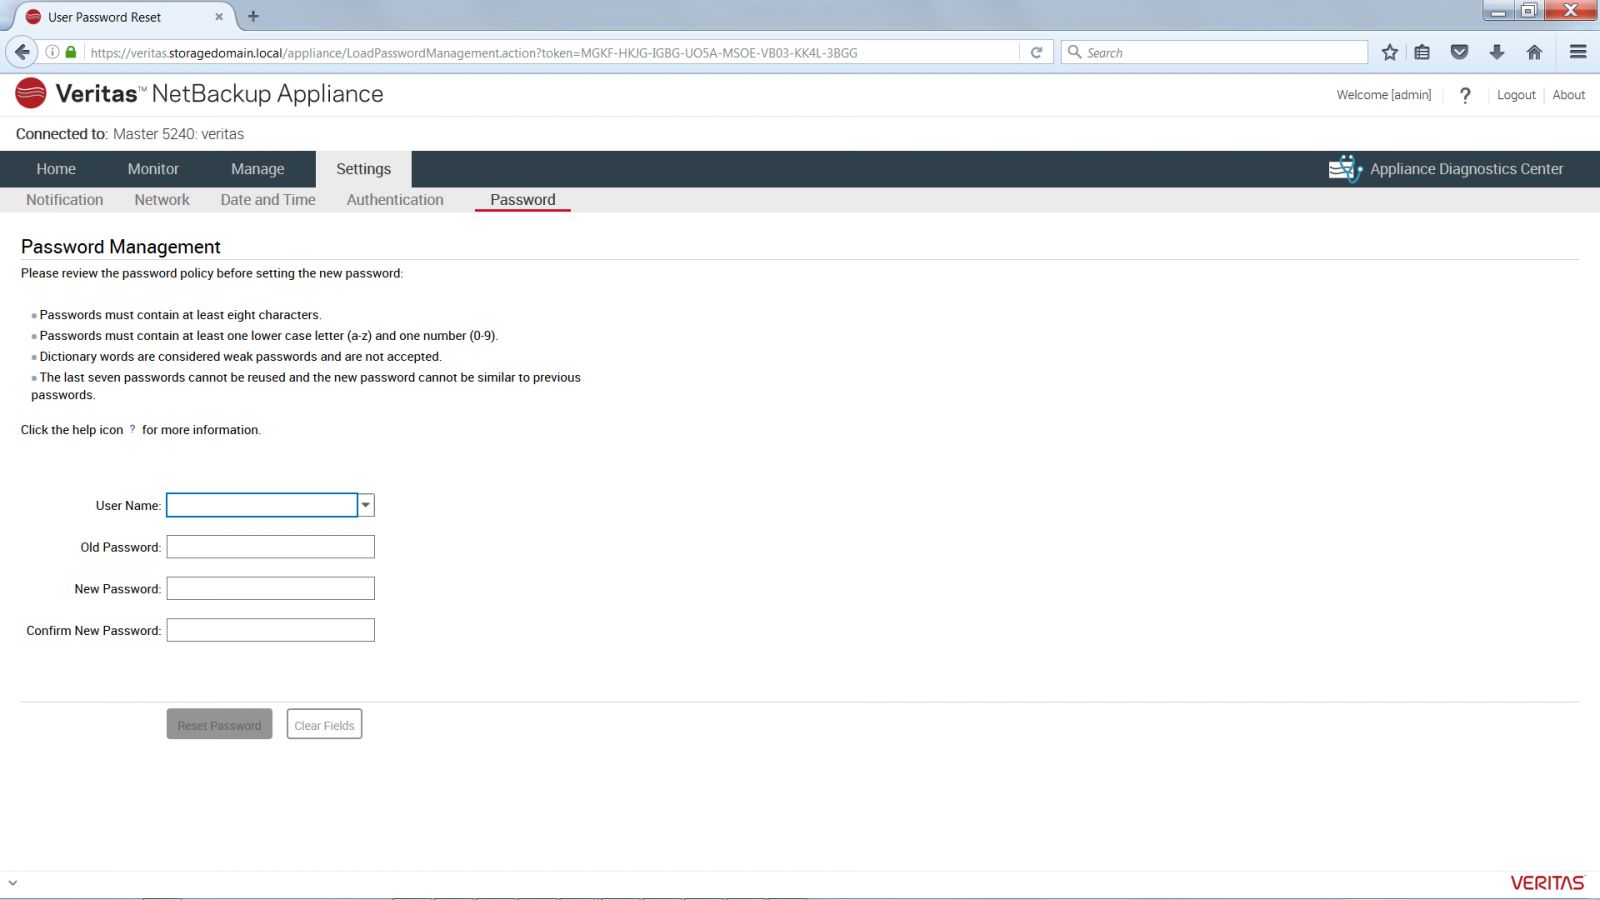Open help with the question mark icon
The height and width of the screenshot is (900, 1600).
tap(1465, 95)
